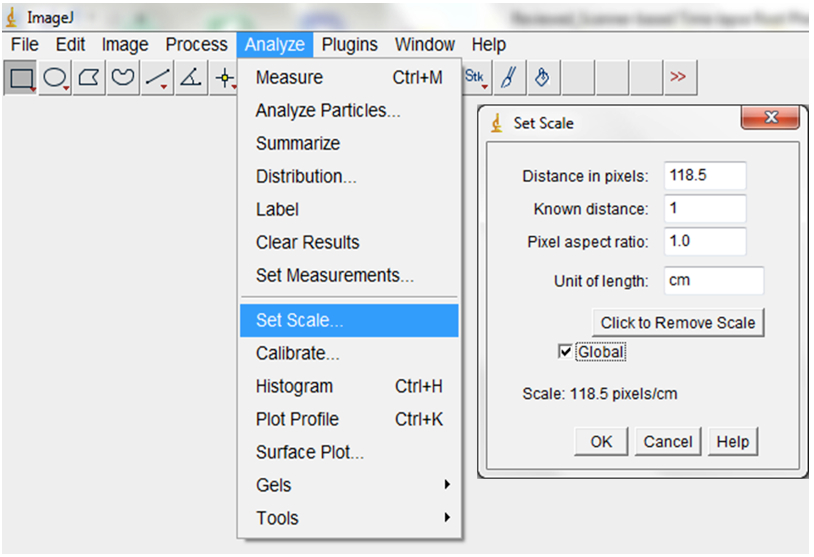Select the flood fill tool
The width and height of the screenshot is (814, 557).
pyautogui.click(x=544, y=77)
